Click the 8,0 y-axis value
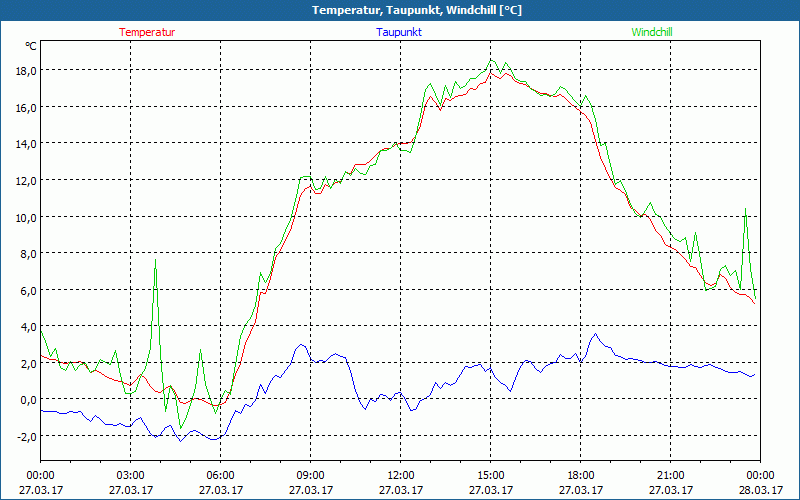The width and height of the screenshot is (800, 500). [x=28, y=254]
